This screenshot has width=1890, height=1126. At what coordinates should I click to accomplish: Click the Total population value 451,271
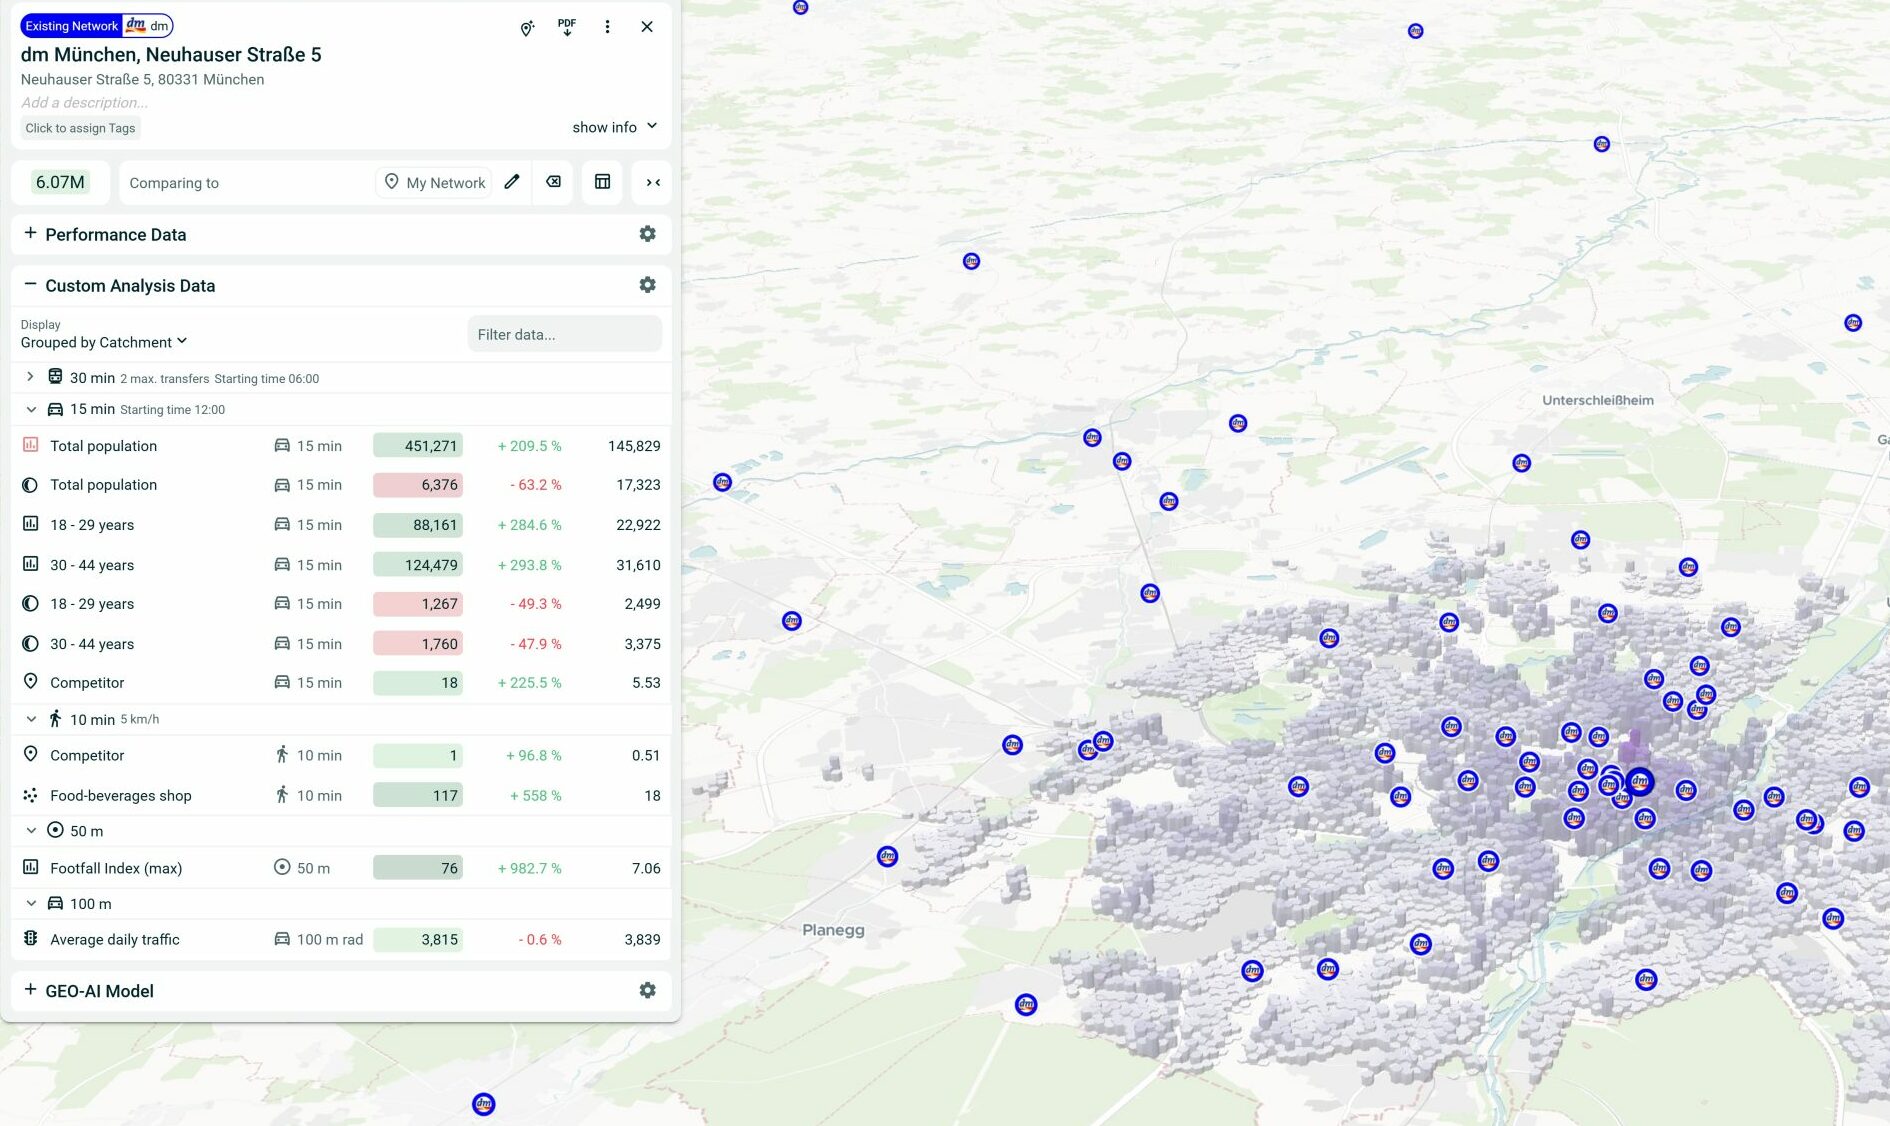click(x=418, y=446)
